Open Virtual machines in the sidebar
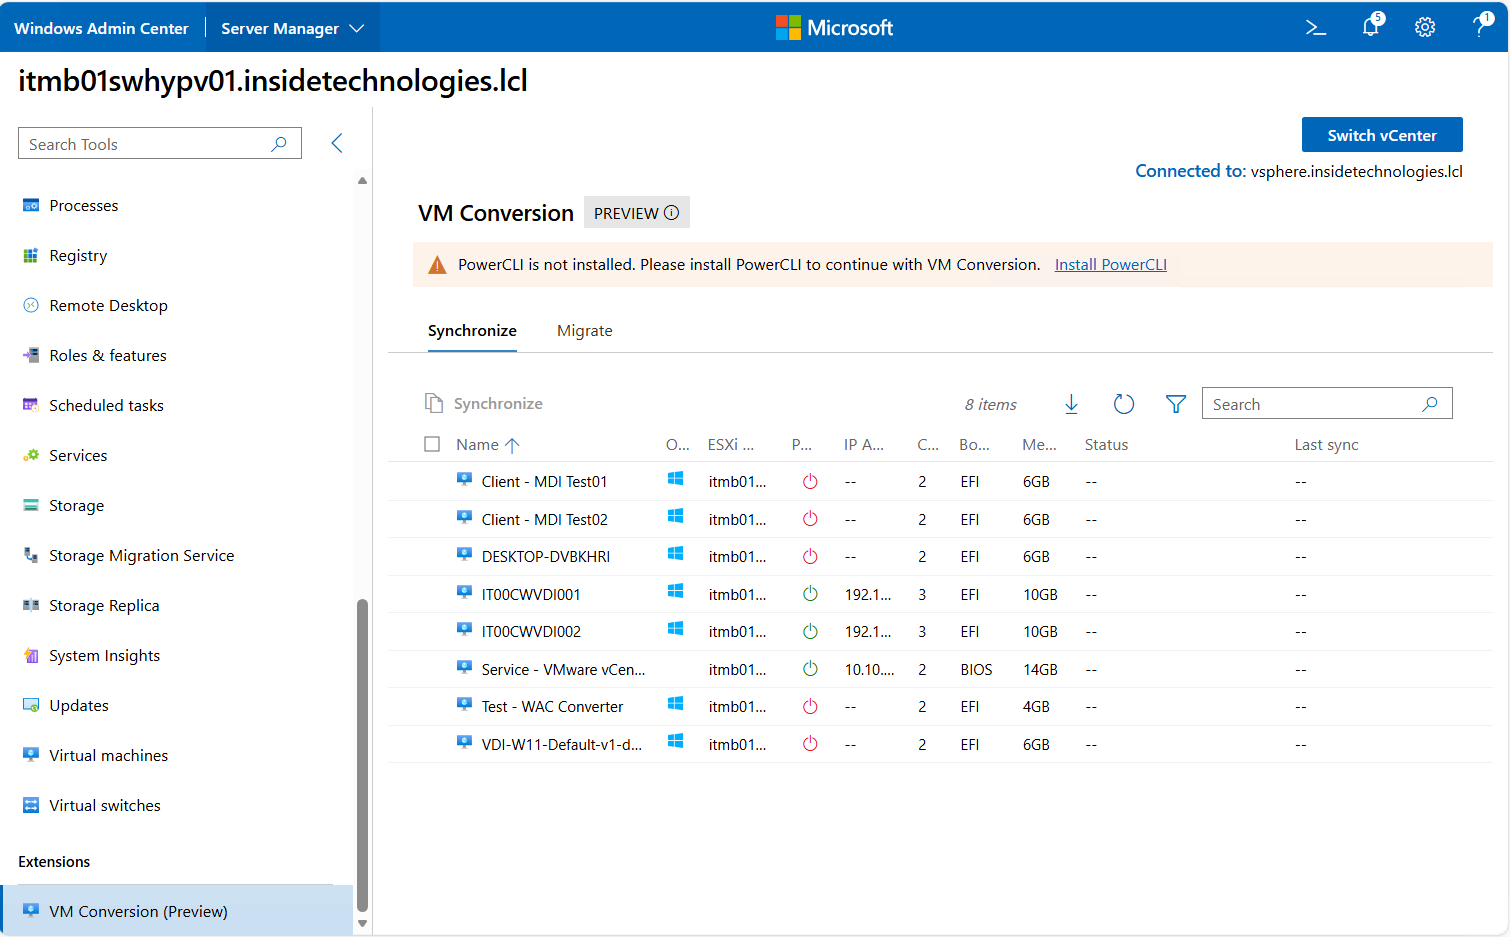Viewport: 1510px width, 937px height. tap(108, 756)
